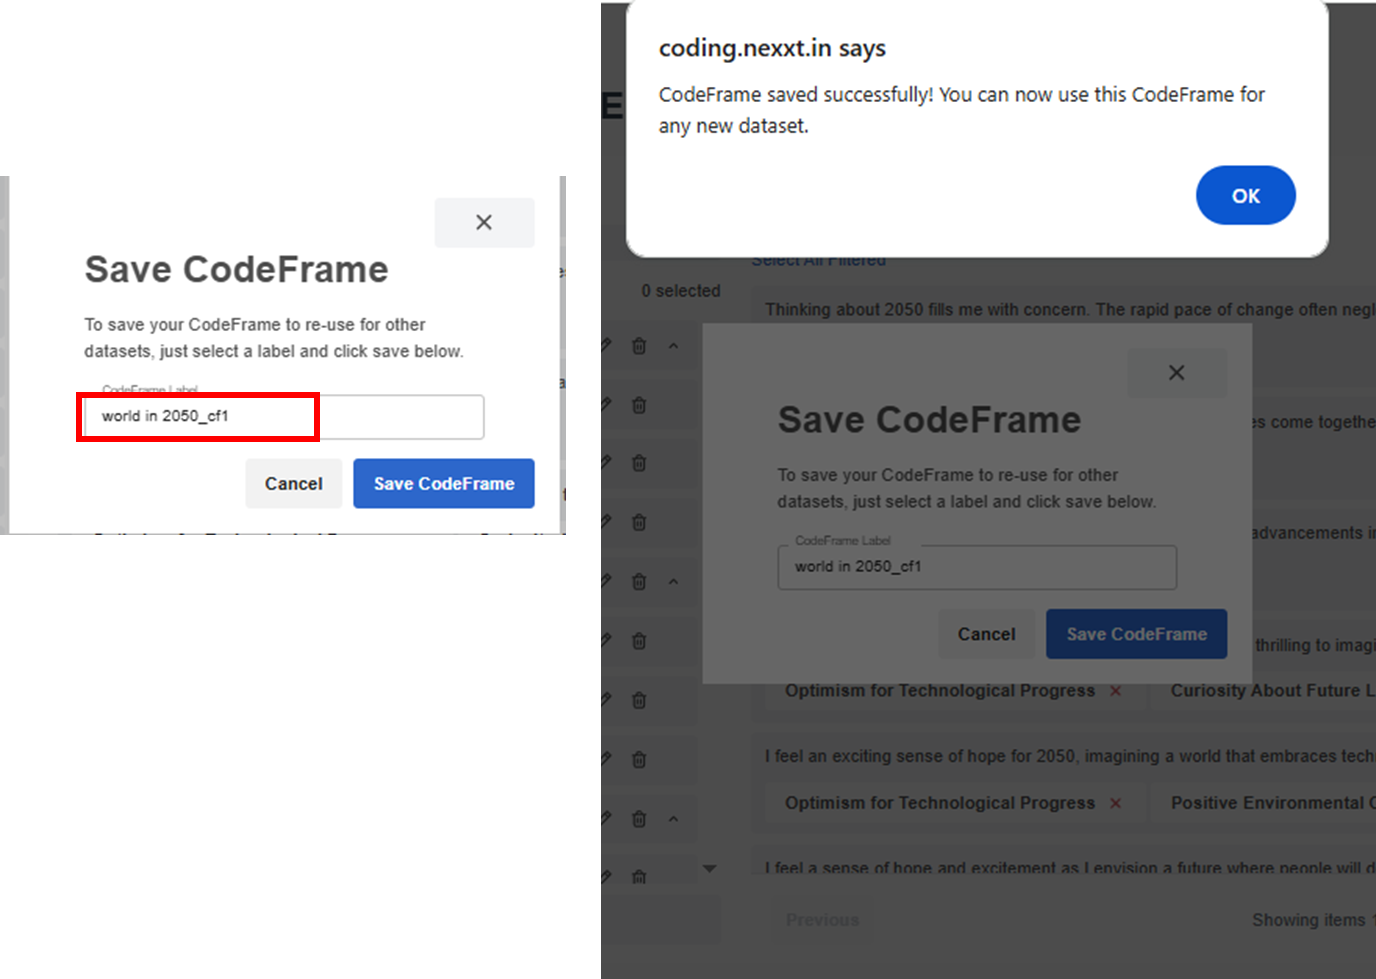Click the trash icon beside the bottom chevron
The width and height of the screenshot is (1376, 979).
click(x=639, y=819)
